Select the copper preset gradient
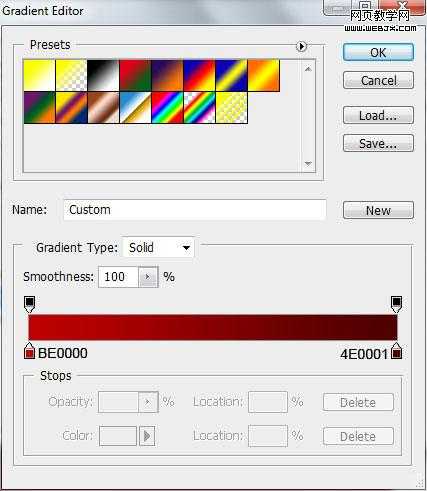 coord(103,107)
